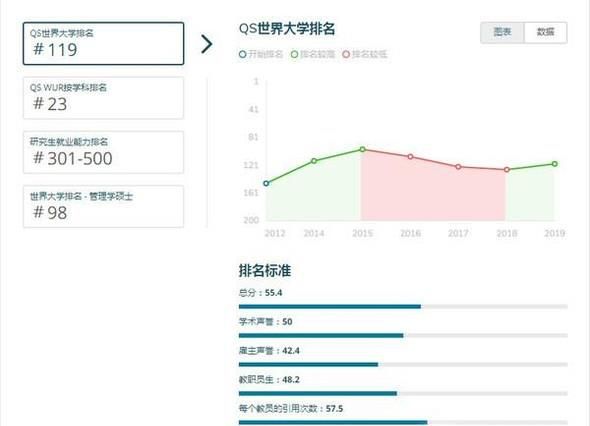
Task: Click the 雇主声誉 42.4 score bar
Action: pos(403,364)
